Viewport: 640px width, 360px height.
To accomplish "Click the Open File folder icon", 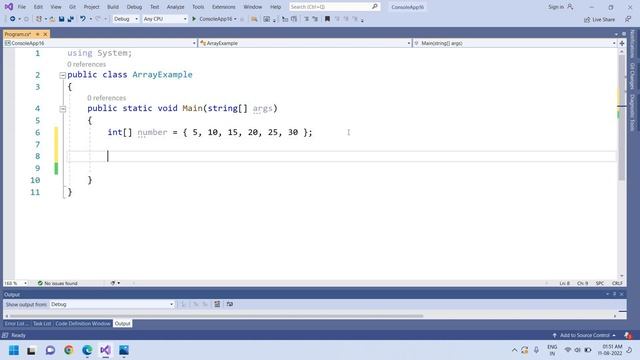I will coord(52,19).
